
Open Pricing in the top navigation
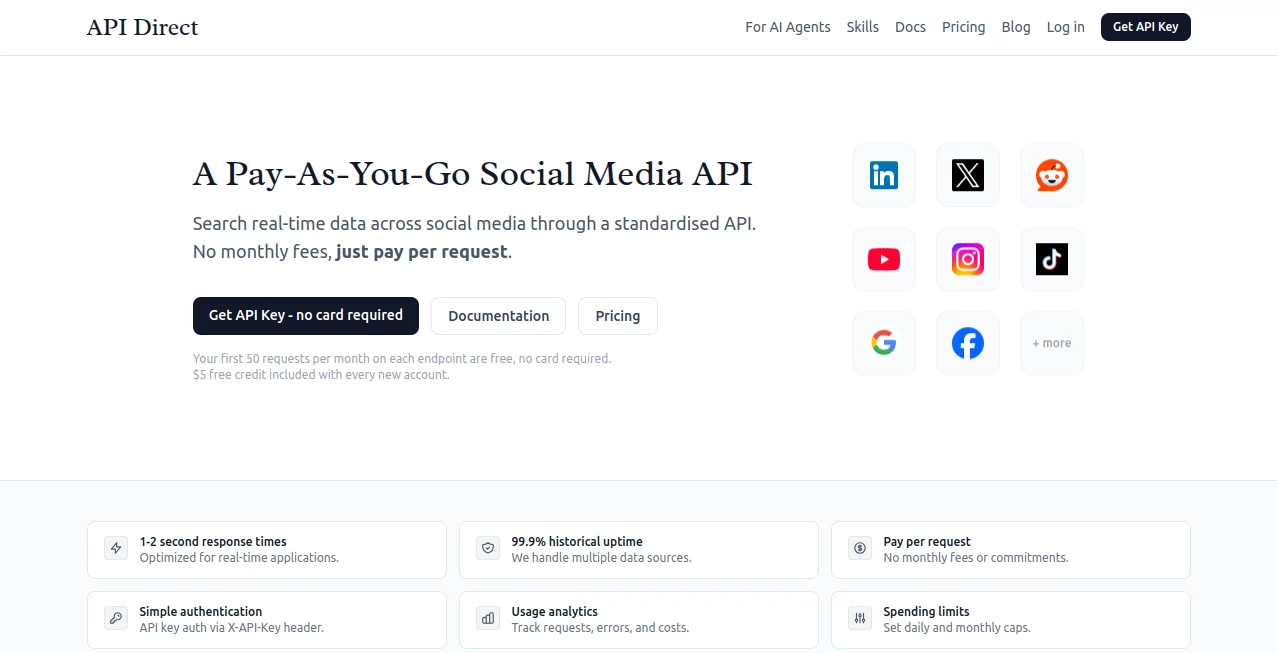(x=964, y=27)
